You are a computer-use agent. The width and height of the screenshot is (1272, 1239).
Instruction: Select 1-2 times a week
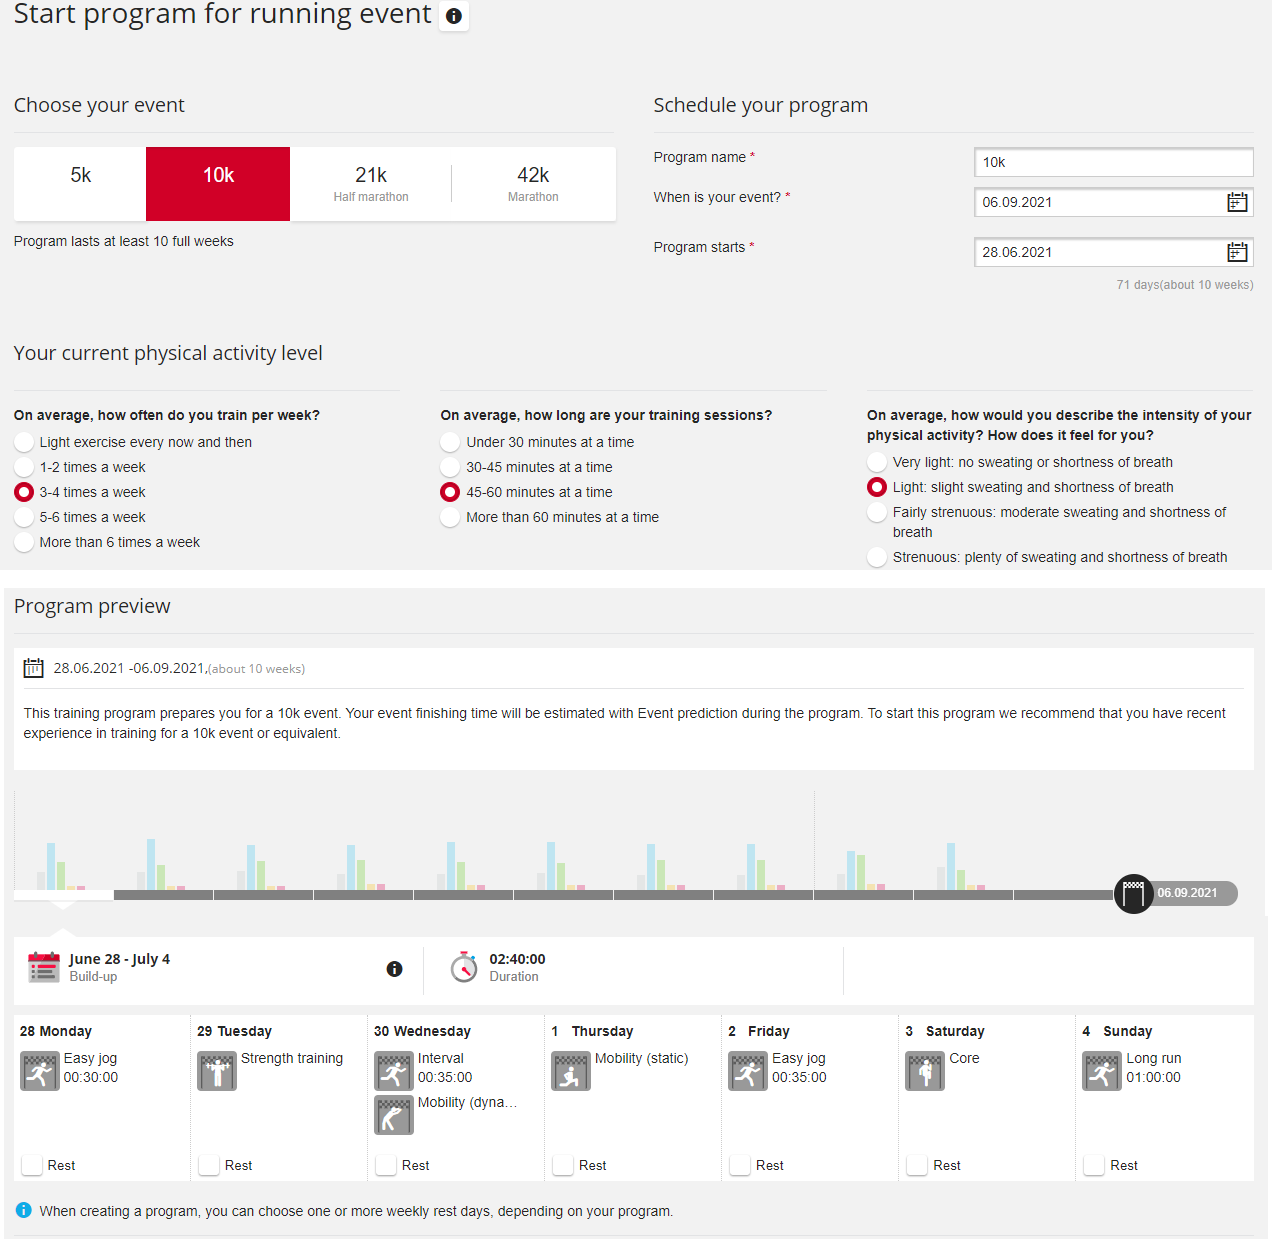24,467
